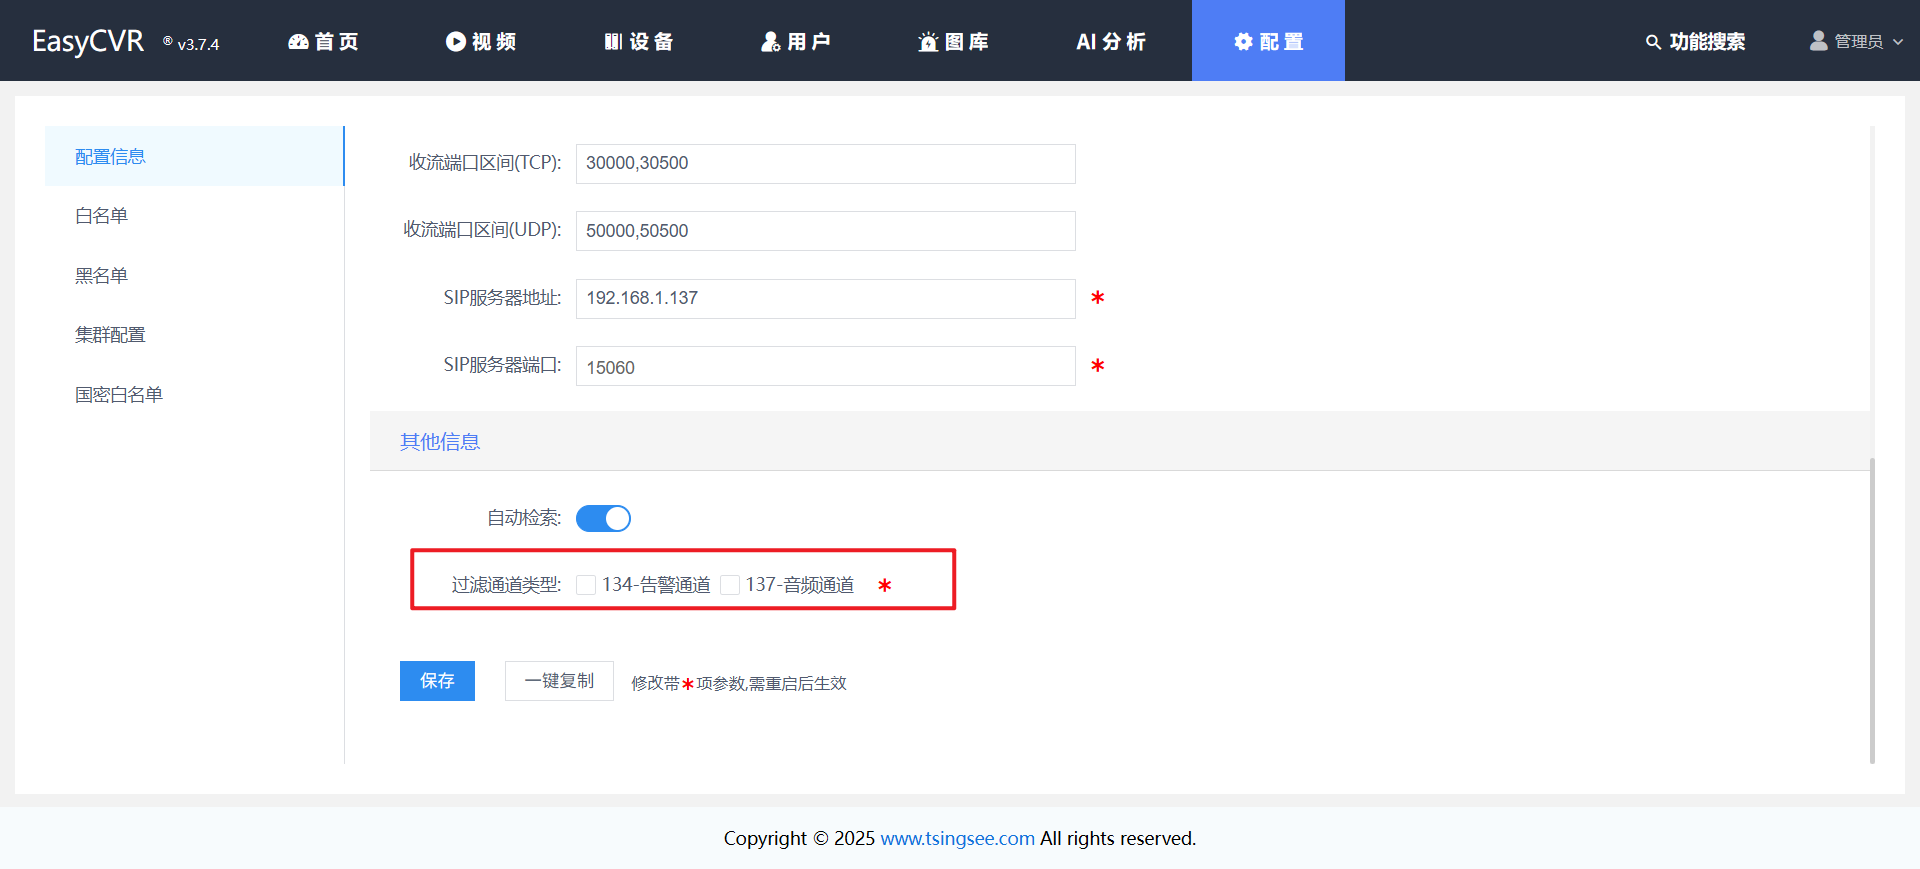This screenshot has width=1920, height=869.
Task: Open the www.tsingsee.com link
Action: click(x=957, y=838)
